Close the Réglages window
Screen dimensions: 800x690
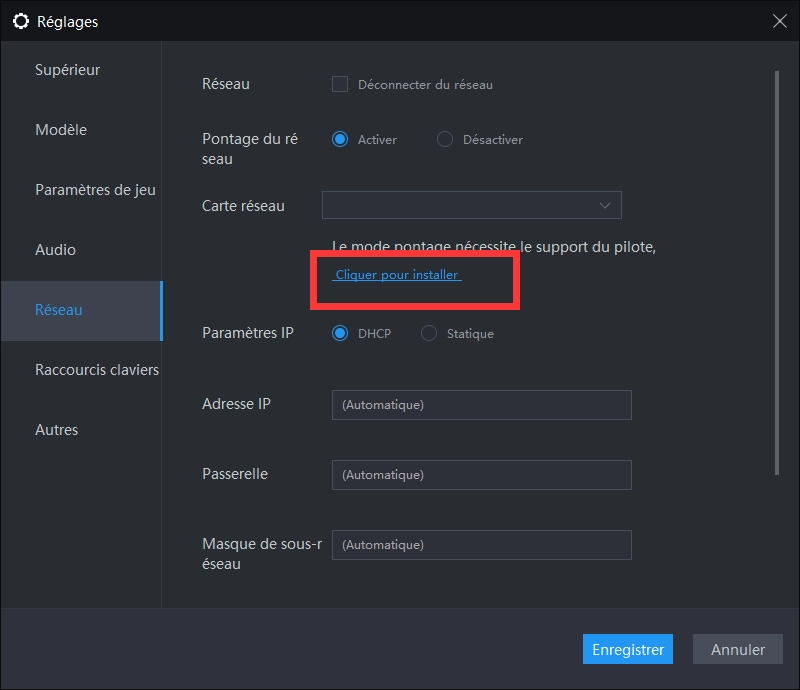780,21
